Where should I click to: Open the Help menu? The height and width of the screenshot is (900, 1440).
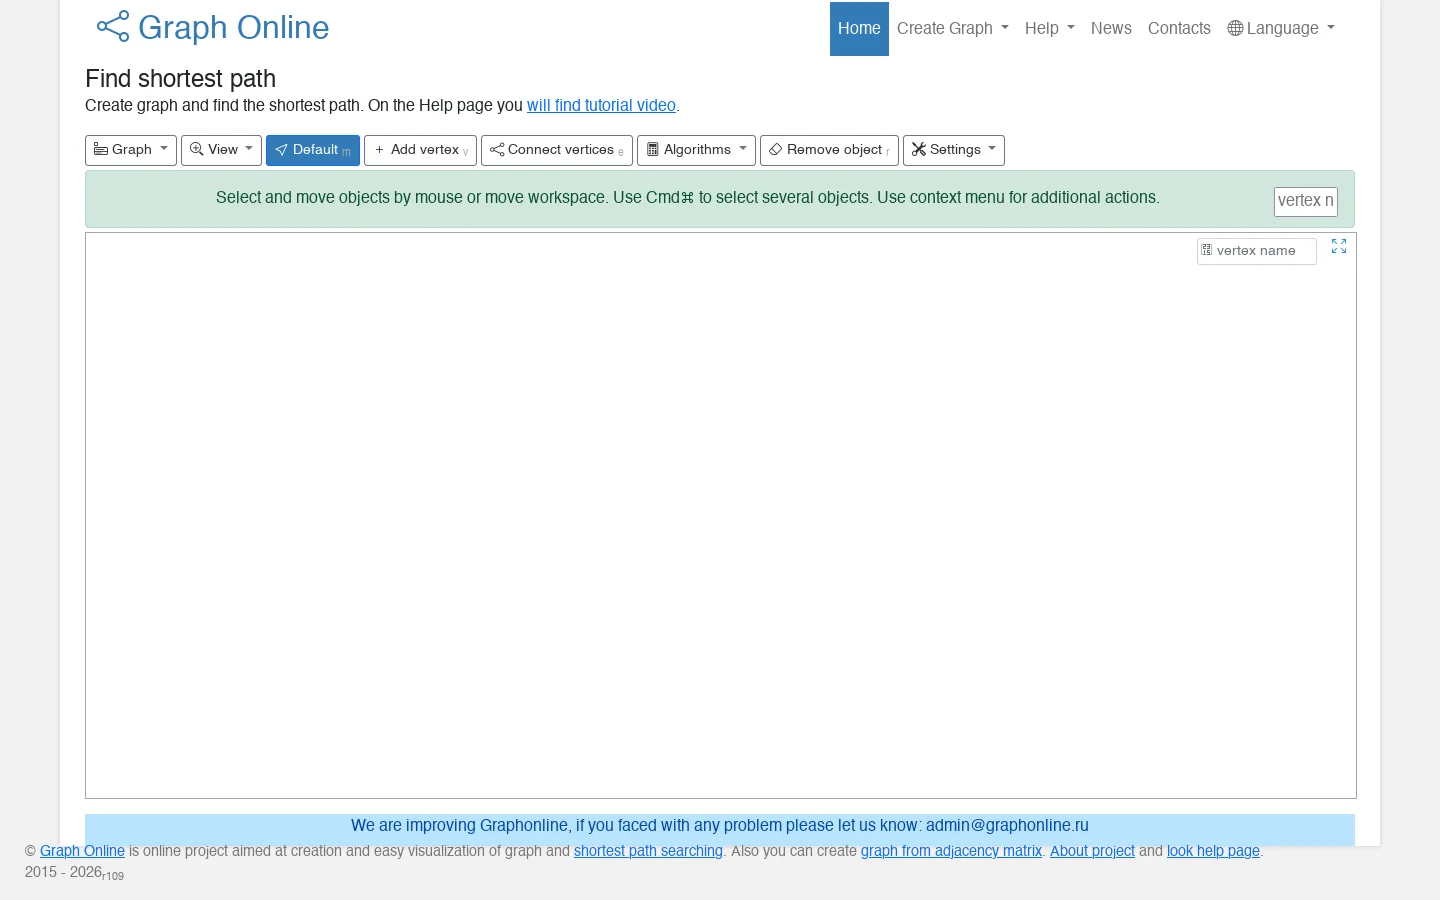pyautogui.click(x=1050, y=29)
